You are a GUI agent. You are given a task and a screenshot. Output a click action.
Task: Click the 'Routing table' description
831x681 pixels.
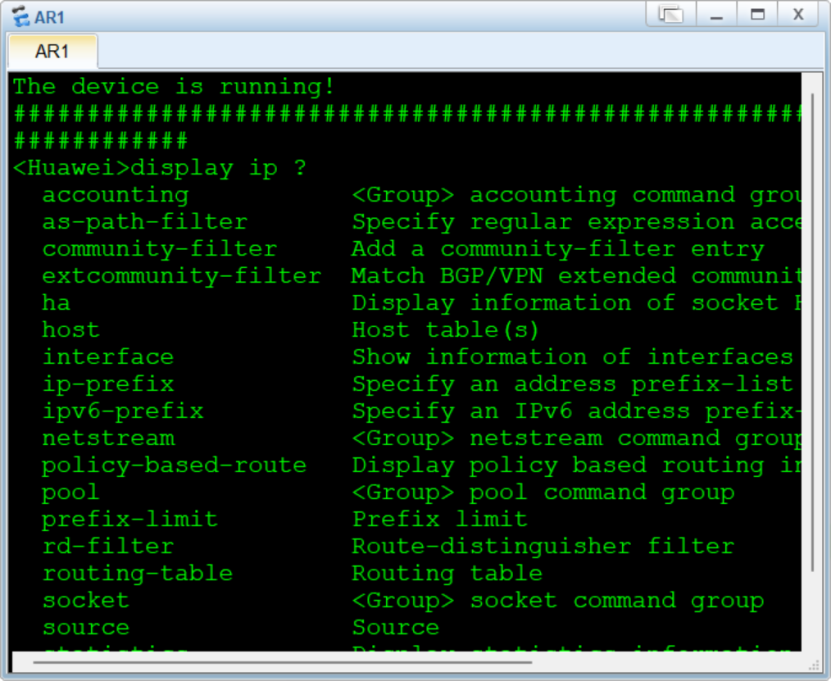click(x=447, y=573)
